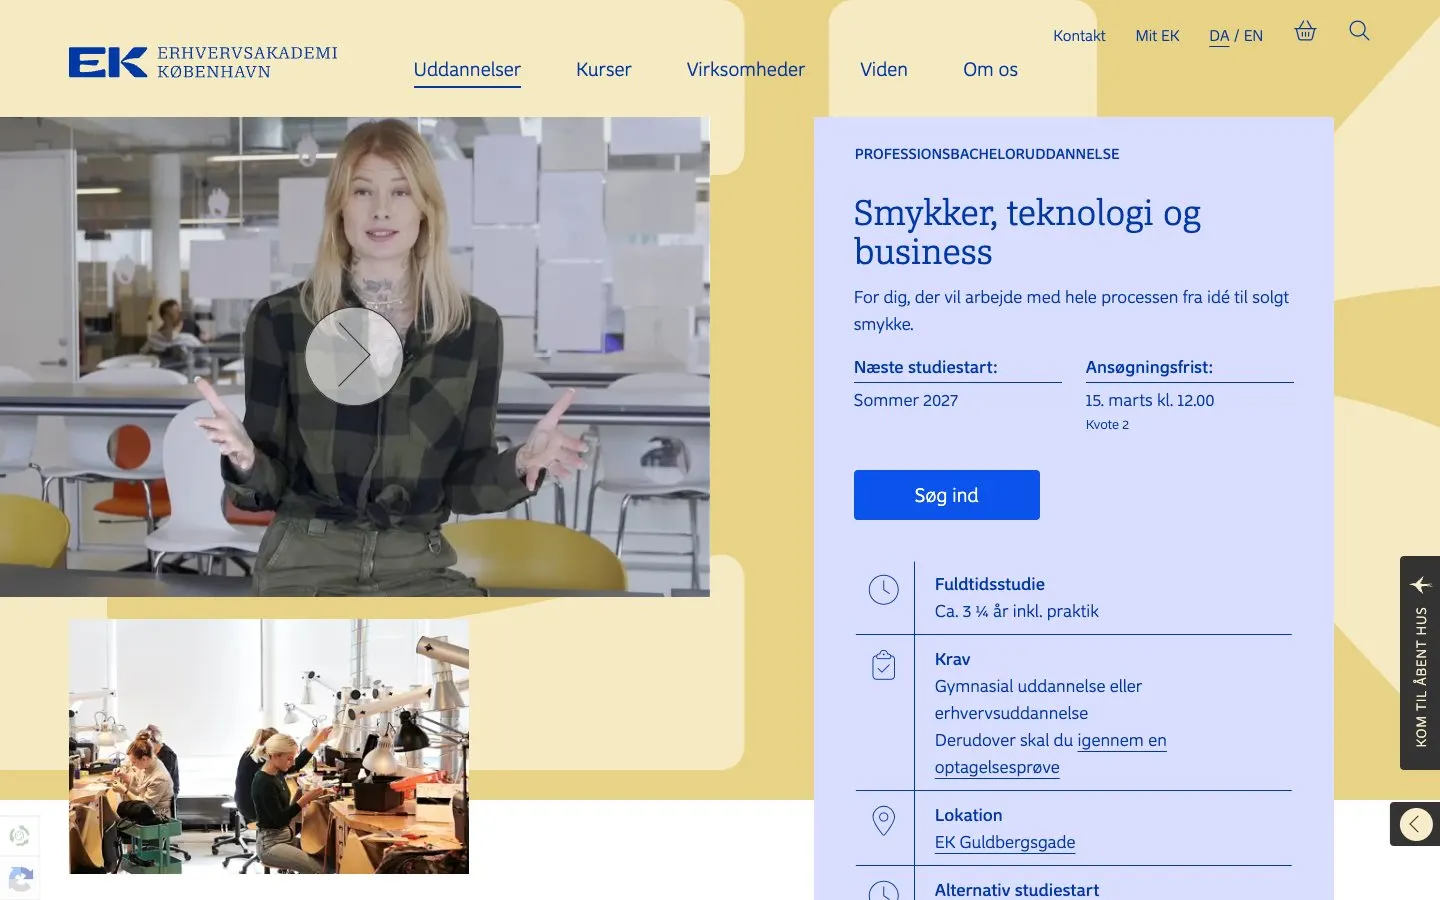
Task: Click the Alternativ studiestart heading
Action: coord(1017,890)
